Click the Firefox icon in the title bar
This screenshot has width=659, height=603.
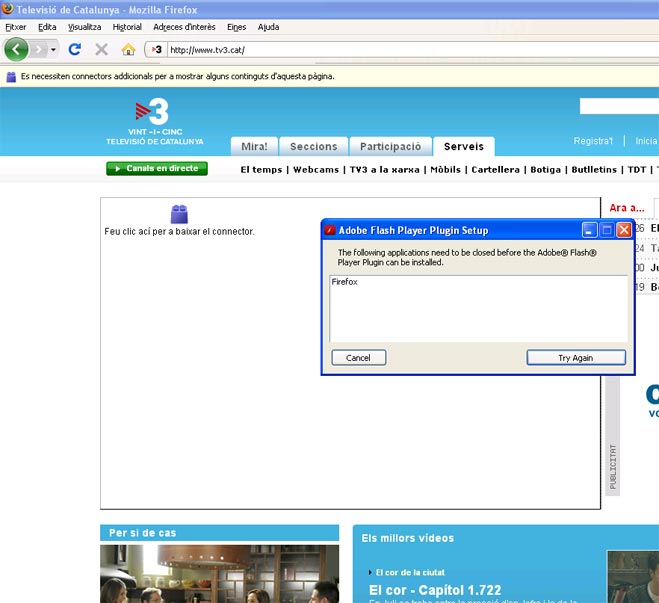tap(7, 8)
